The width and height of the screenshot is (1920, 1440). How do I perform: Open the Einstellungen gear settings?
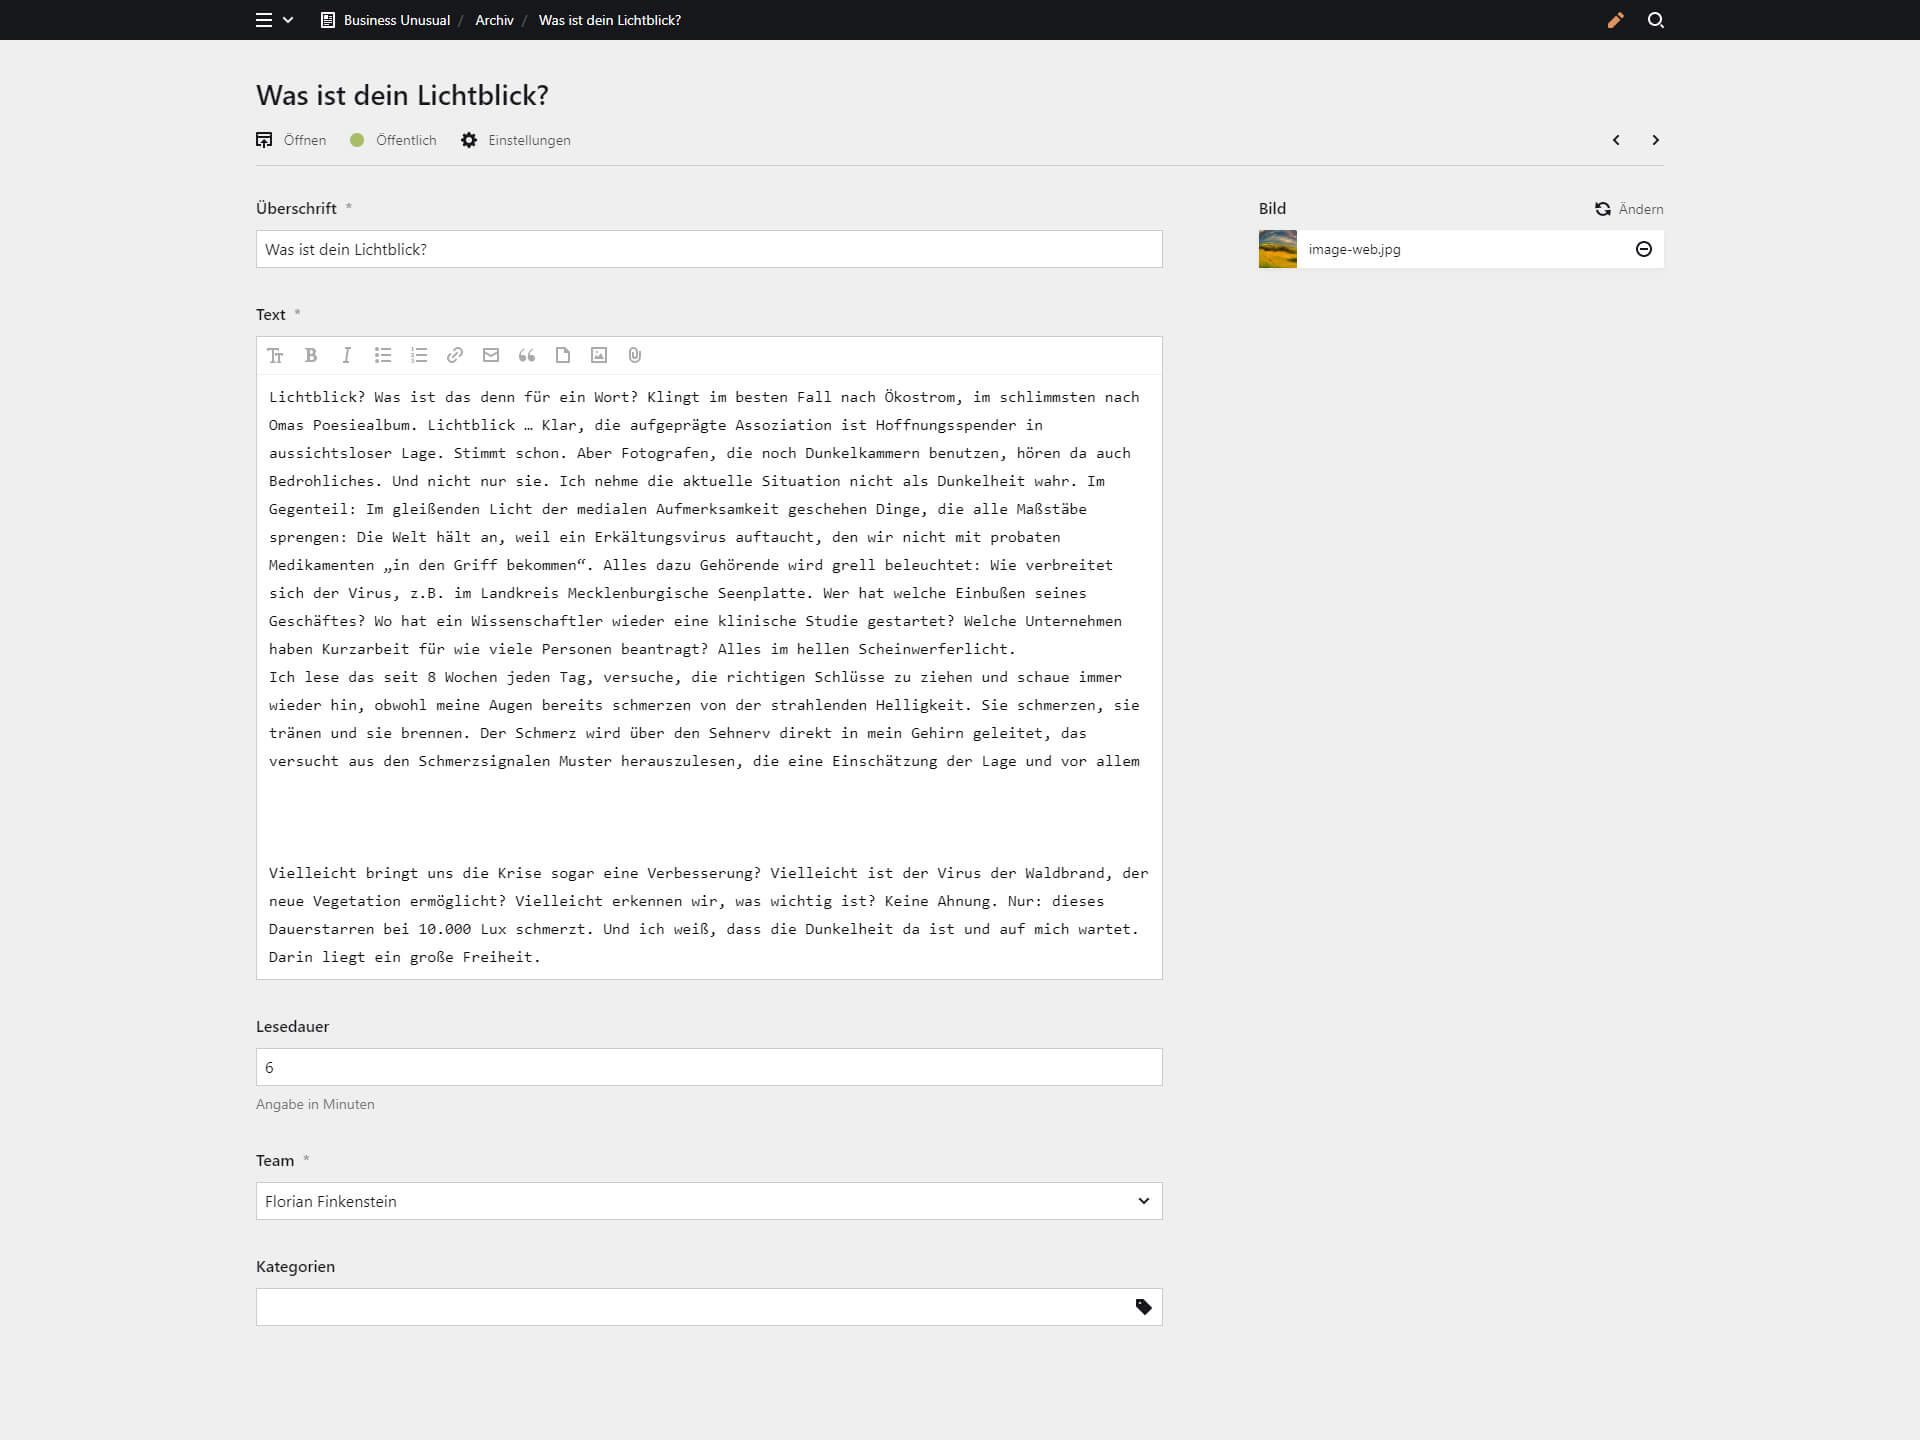click(x=516, y=140)
